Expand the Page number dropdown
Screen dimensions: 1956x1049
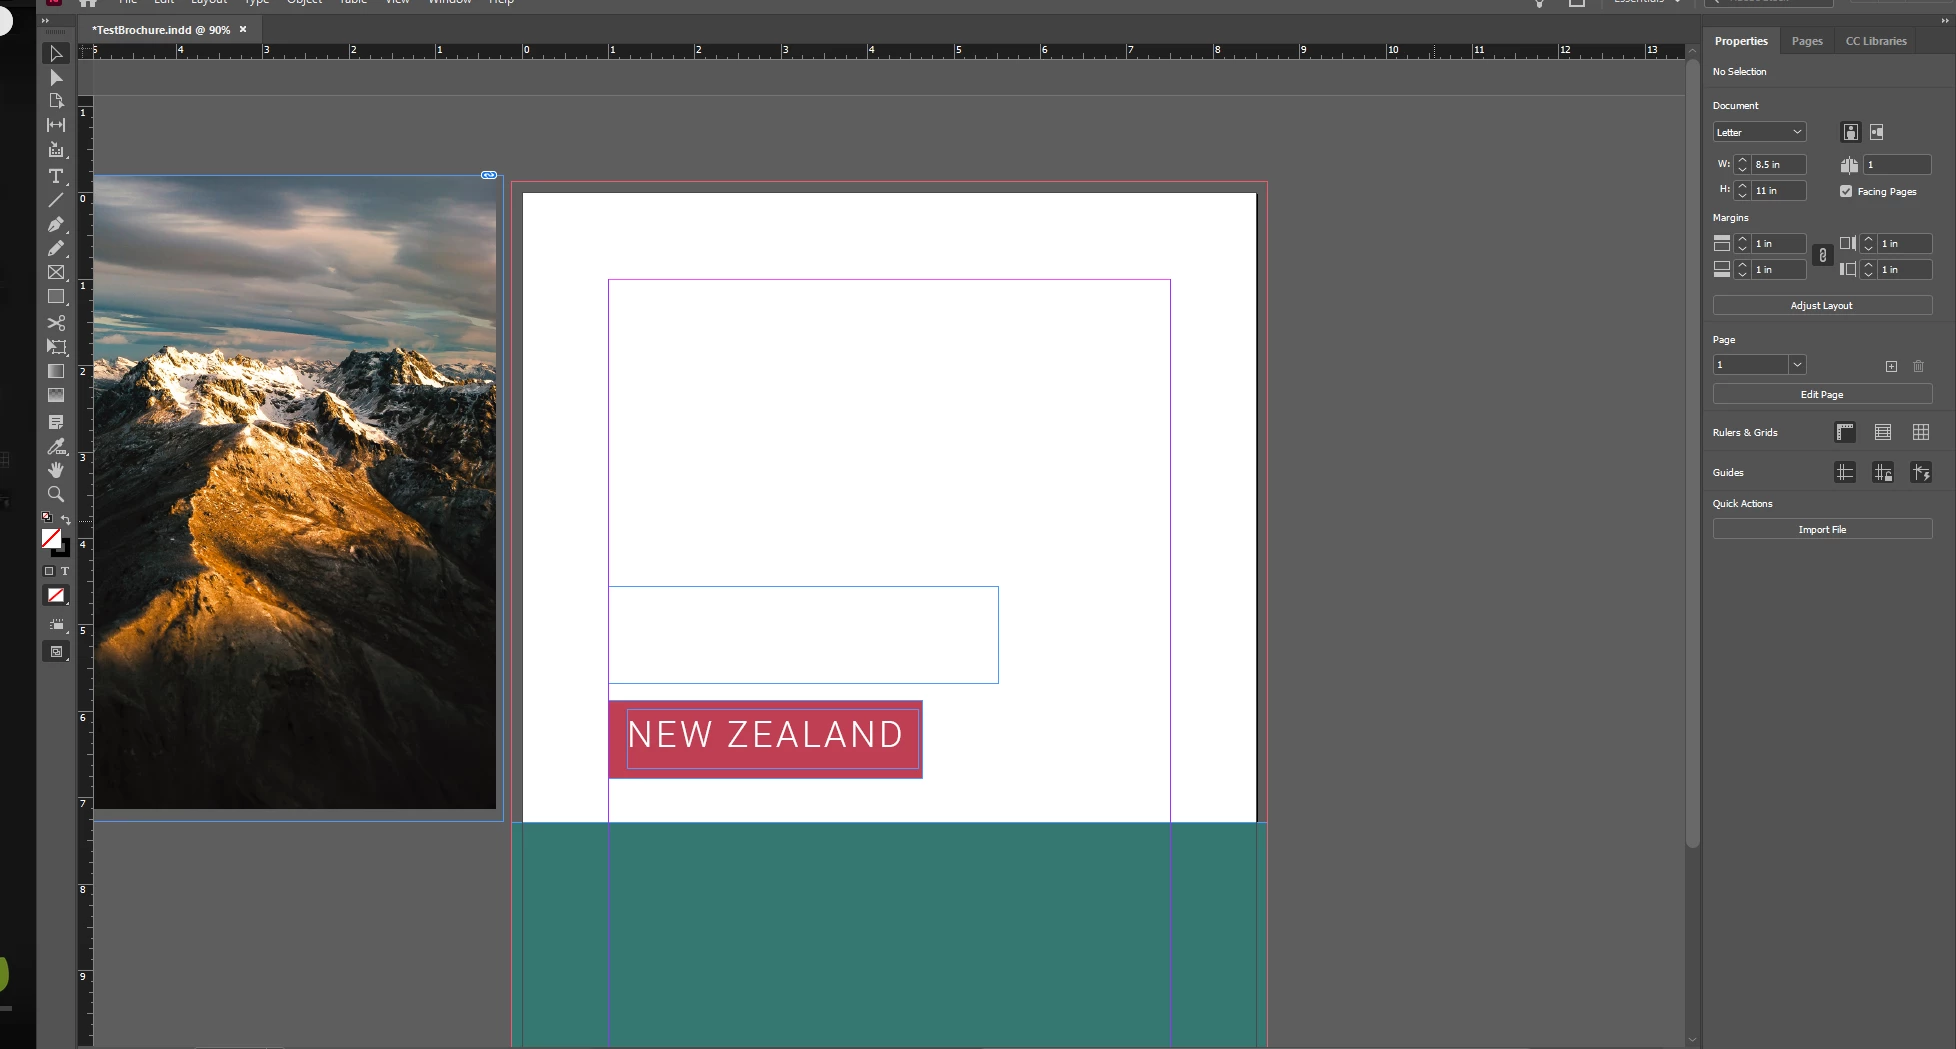click(1797, 365)
